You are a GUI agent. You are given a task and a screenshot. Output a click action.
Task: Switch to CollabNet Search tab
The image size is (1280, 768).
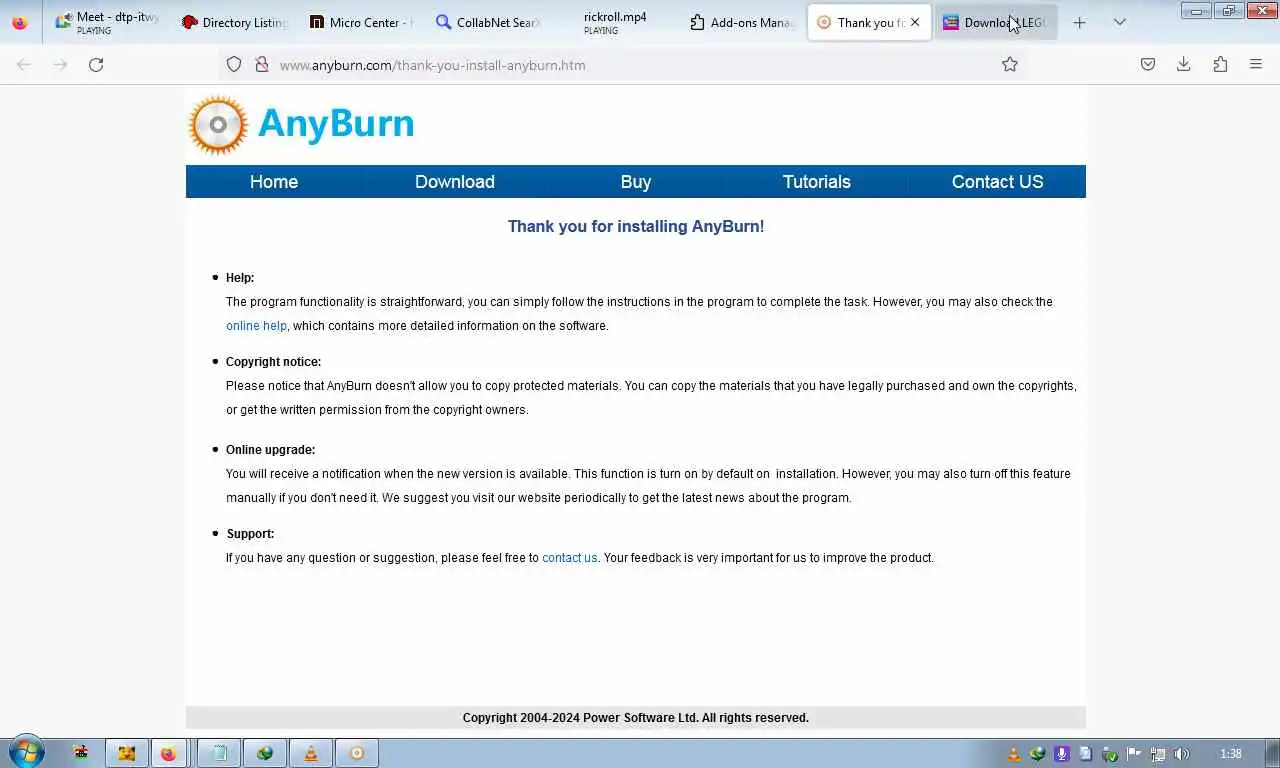[x=488, y=22]
